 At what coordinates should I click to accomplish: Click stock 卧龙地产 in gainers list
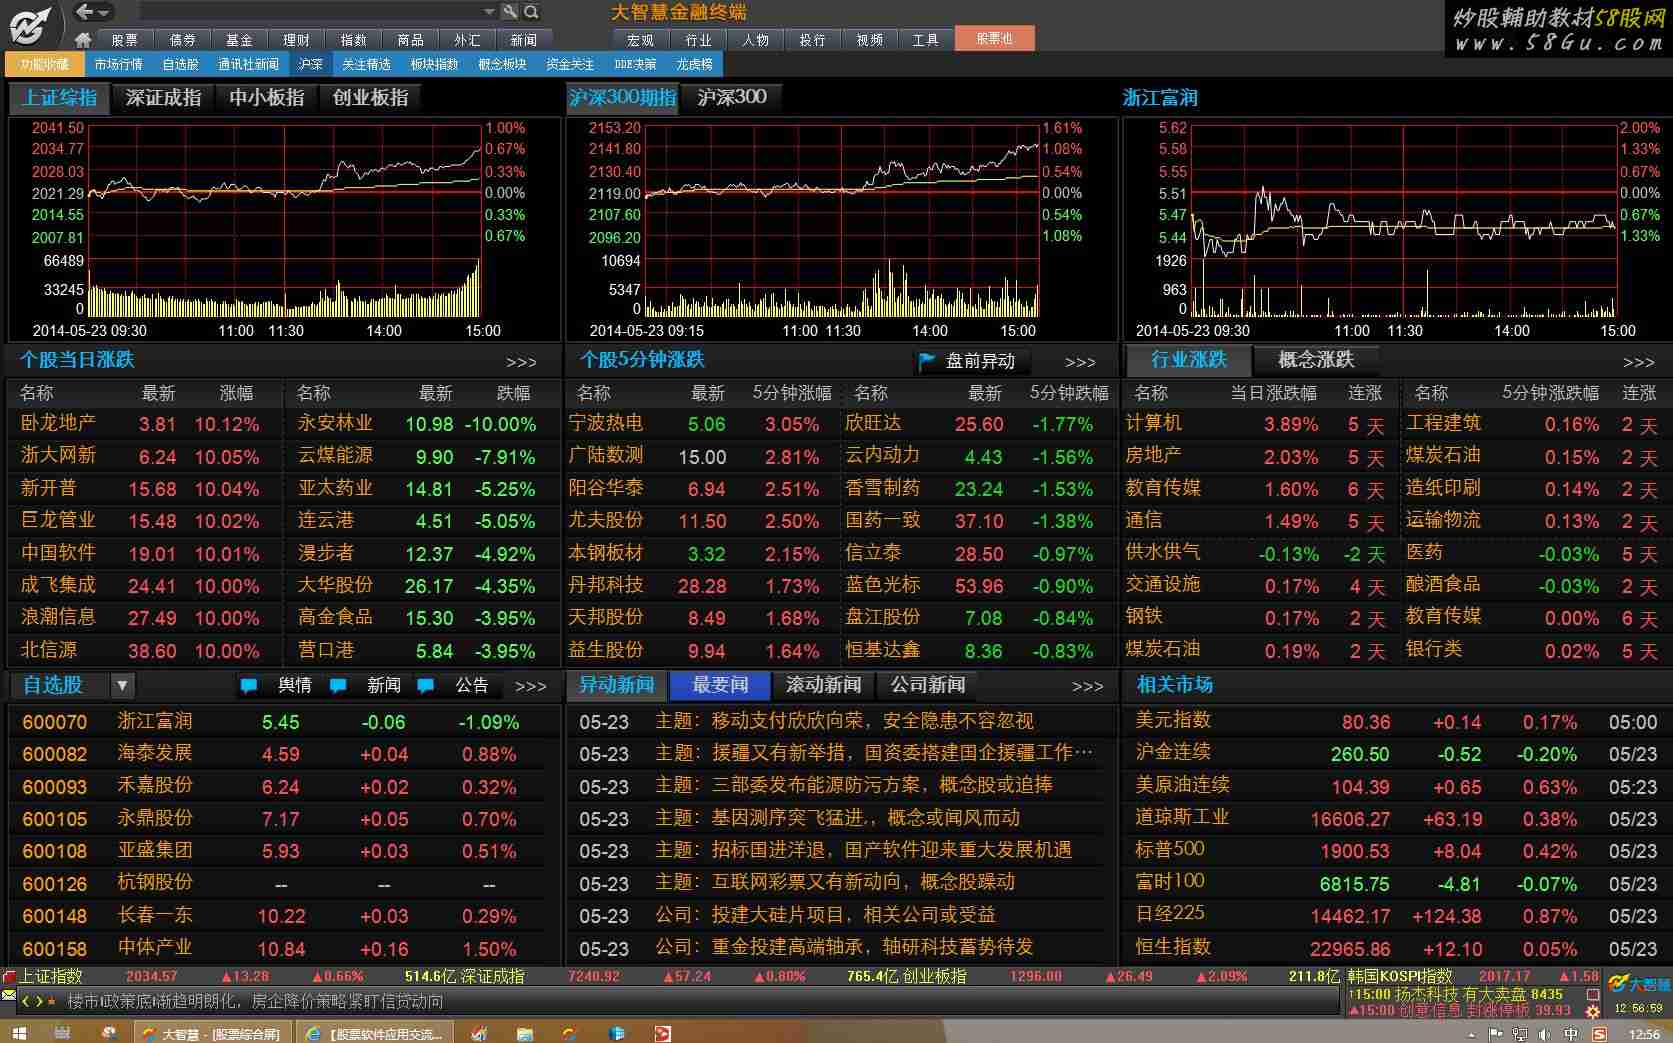pos(58,424)
